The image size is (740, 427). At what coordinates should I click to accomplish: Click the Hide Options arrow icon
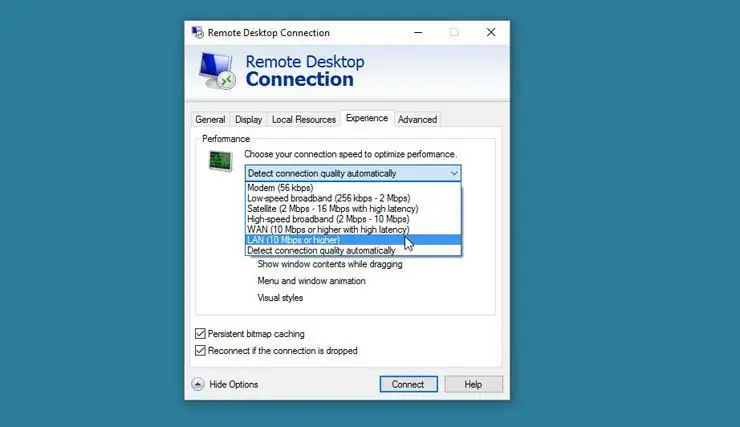(x=198, y=384)
